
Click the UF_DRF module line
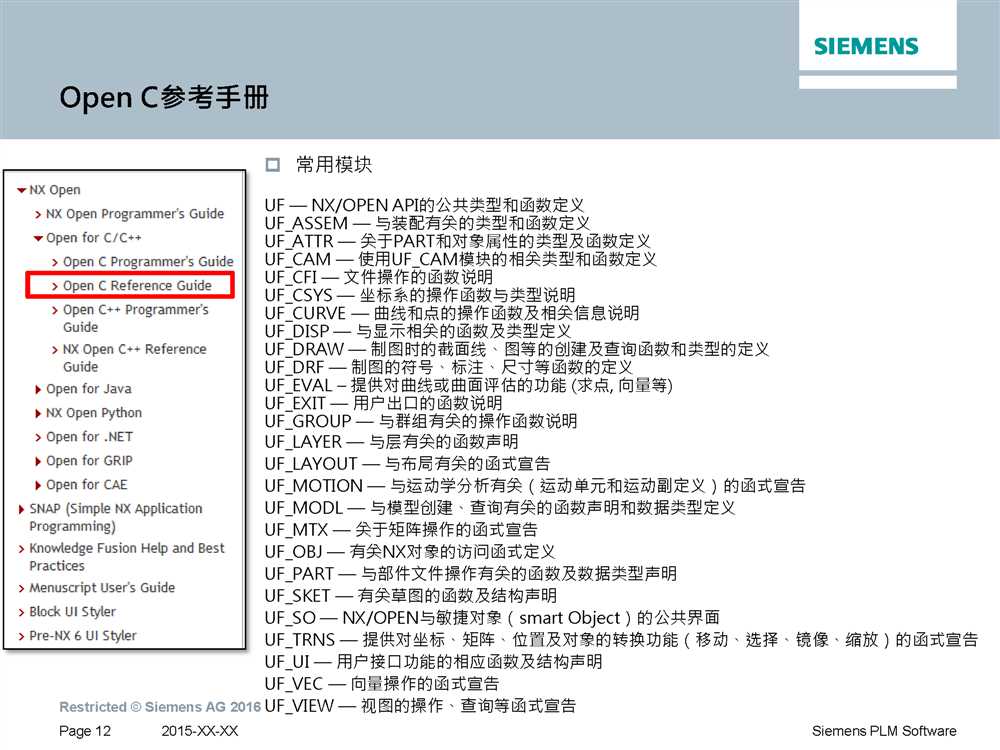[448, 367]
